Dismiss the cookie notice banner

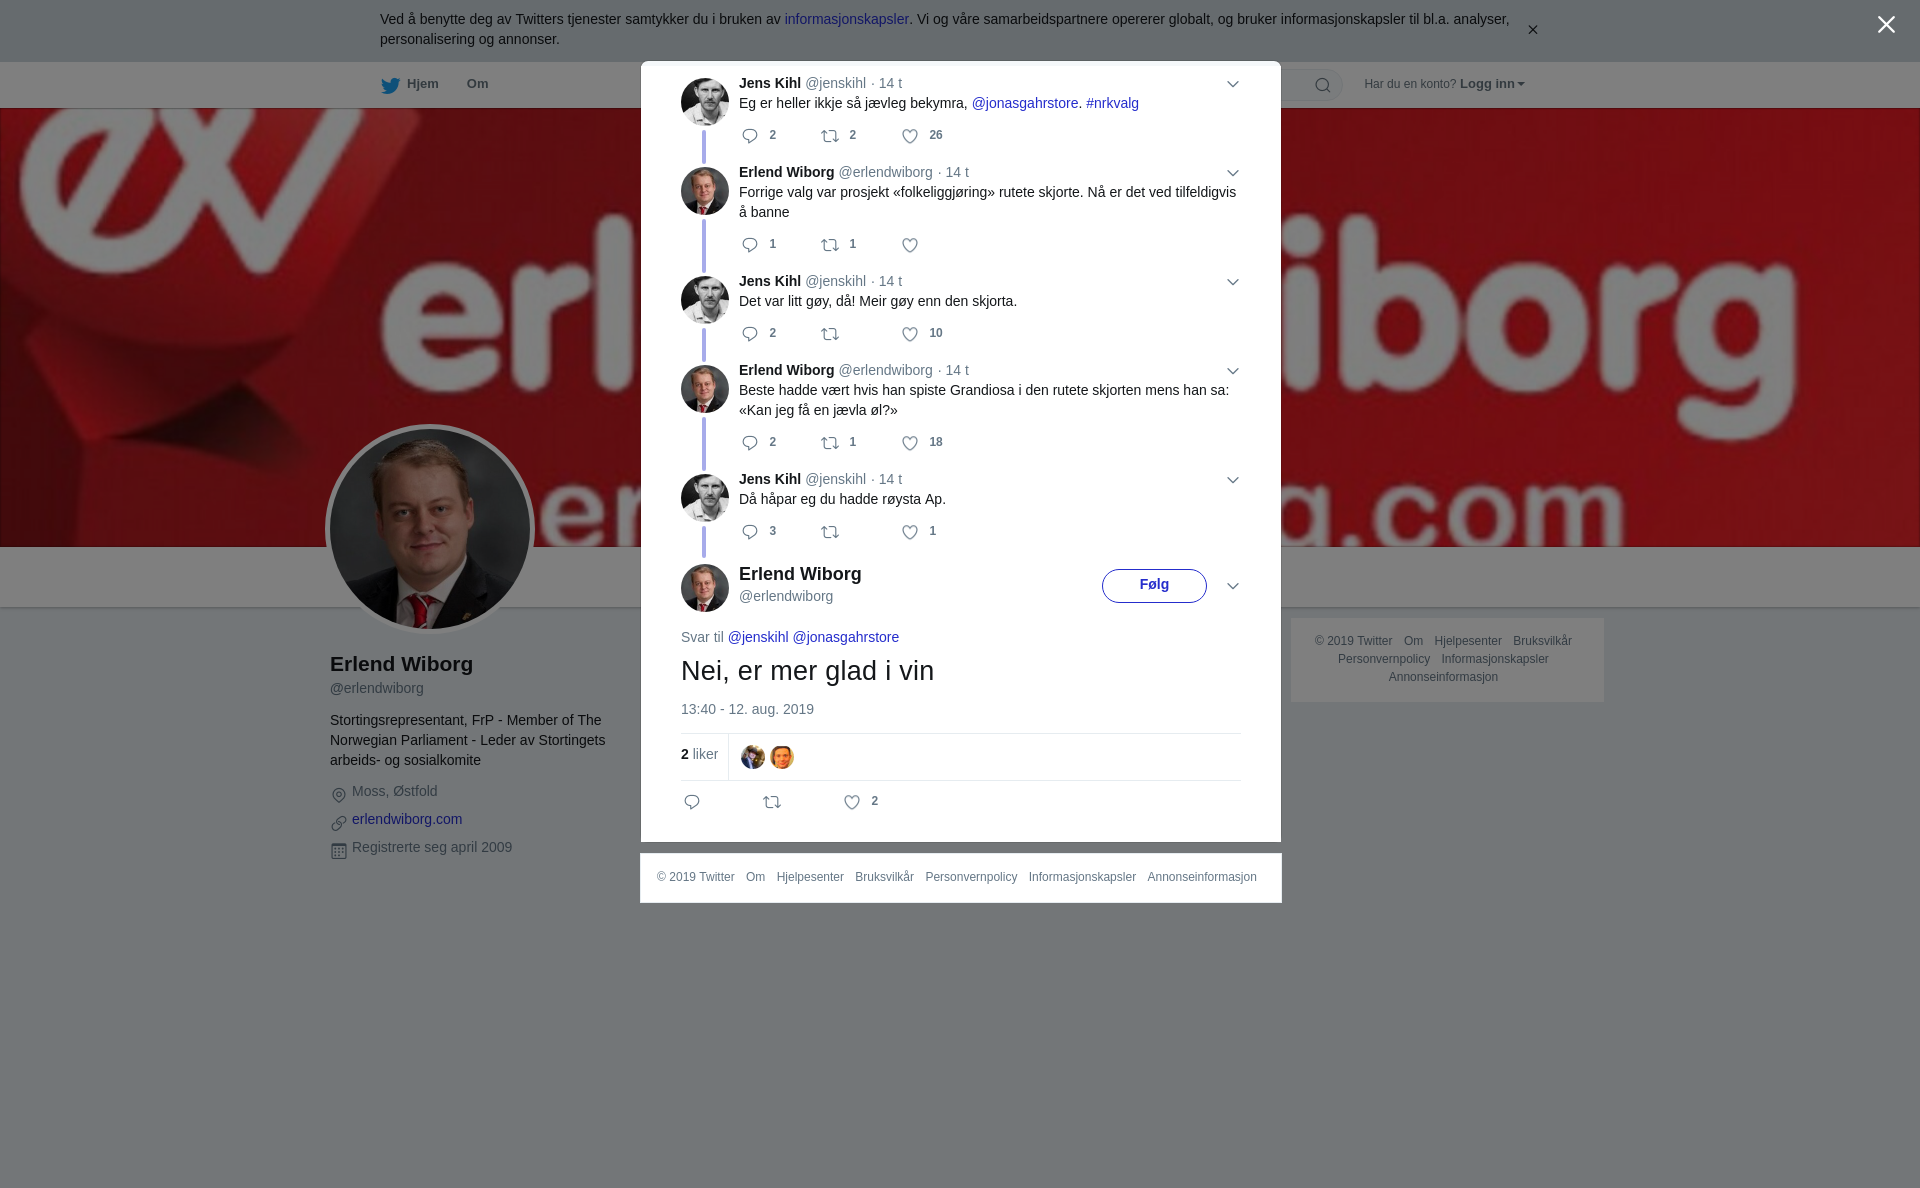coord(1532,30)
